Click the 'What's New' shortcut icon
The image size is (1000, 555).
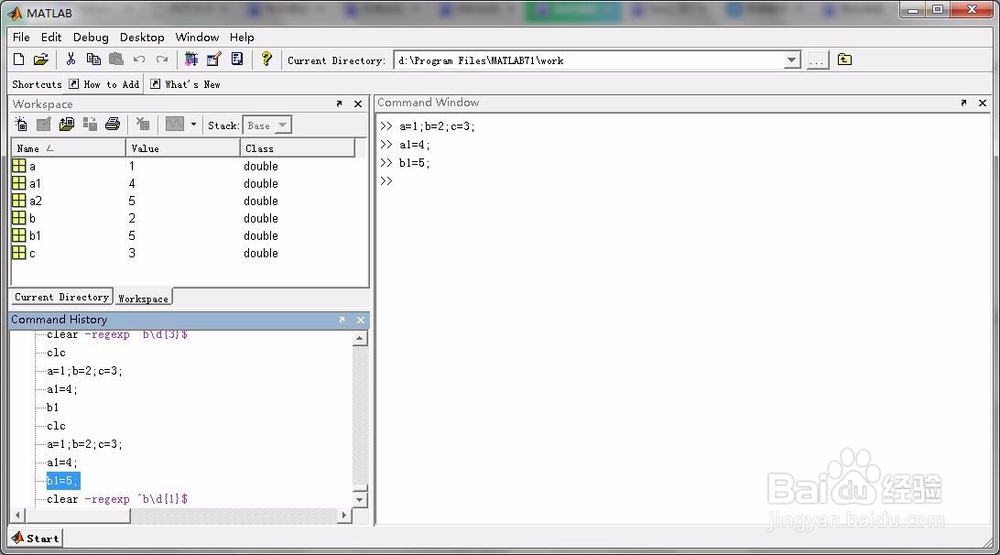(155, 84)
